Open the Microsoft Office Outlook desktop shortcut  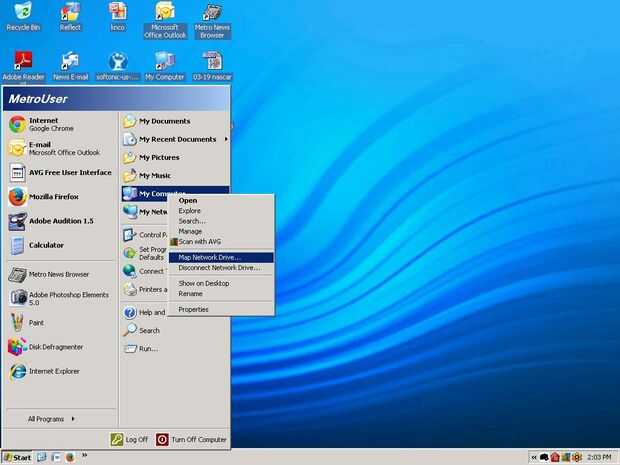click(165, 21)
